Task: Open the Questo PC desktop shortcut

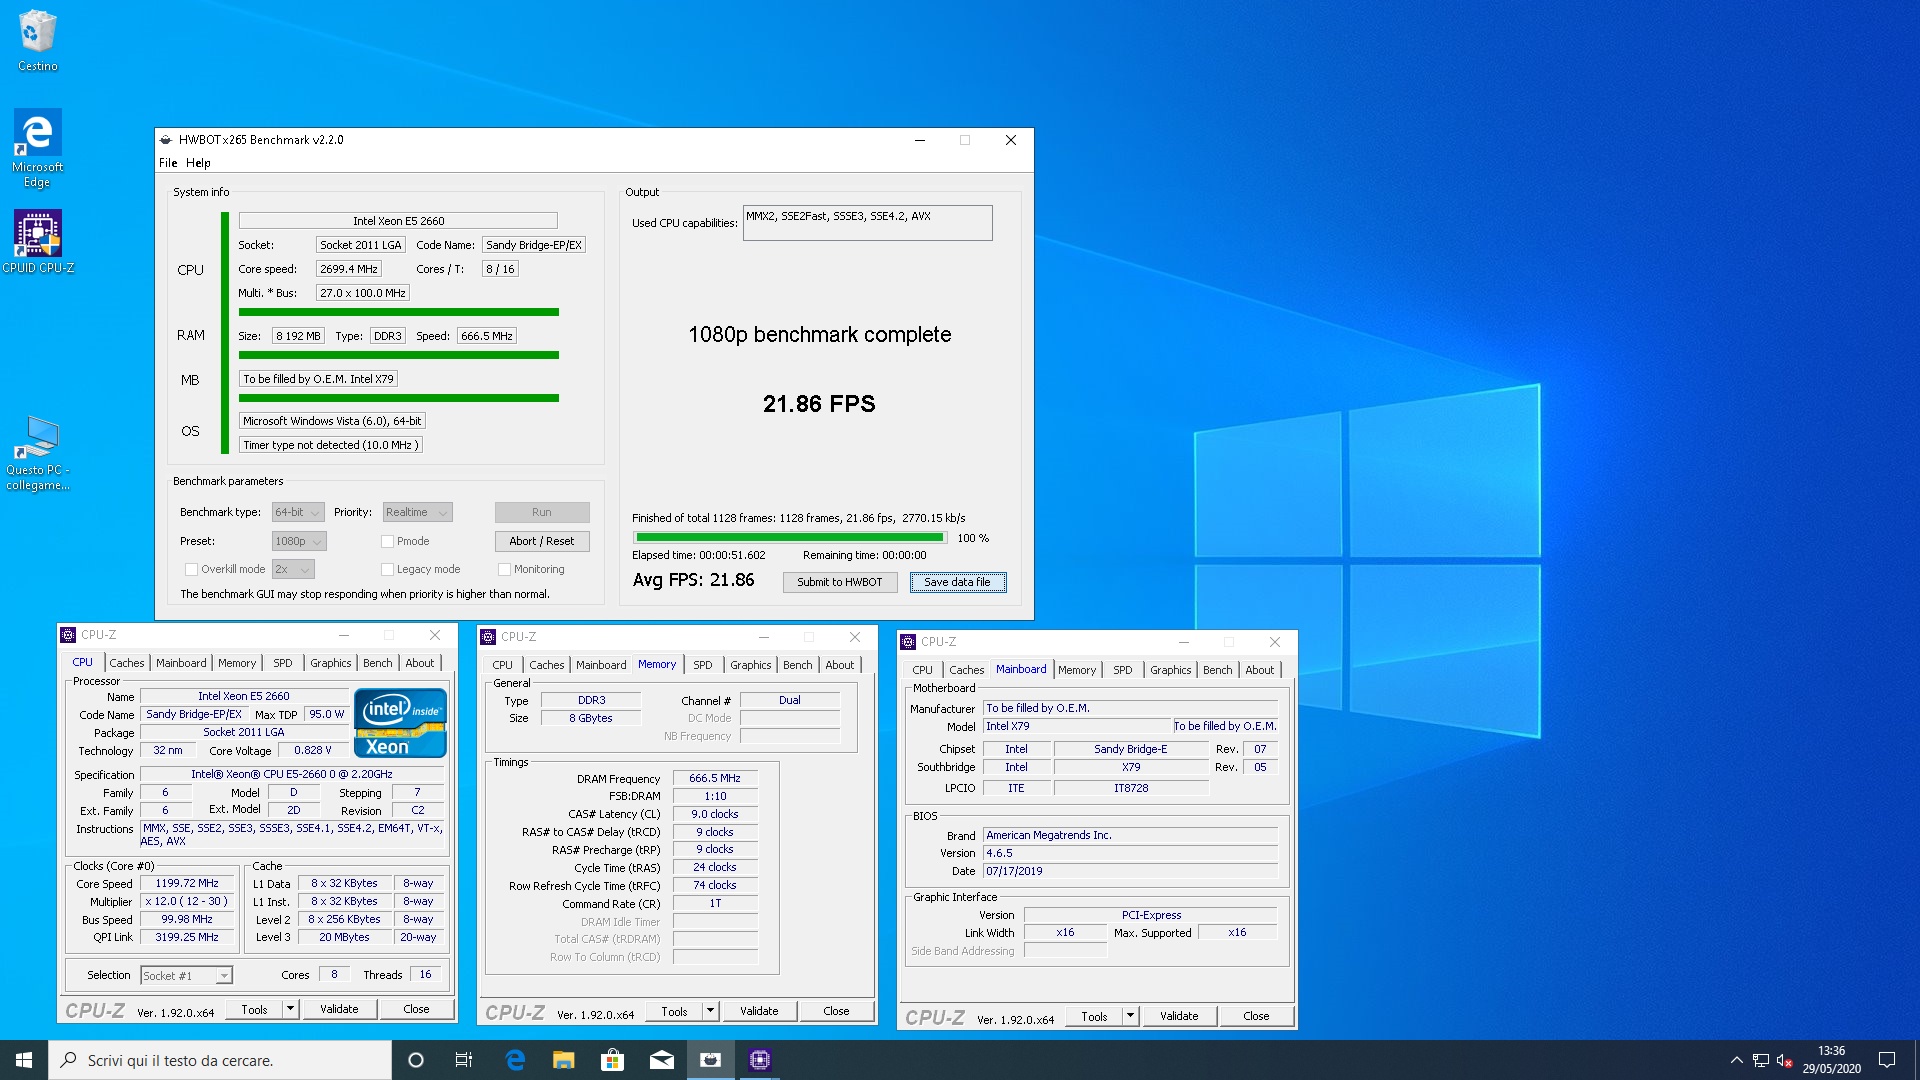Action: (x=38, y=454)
